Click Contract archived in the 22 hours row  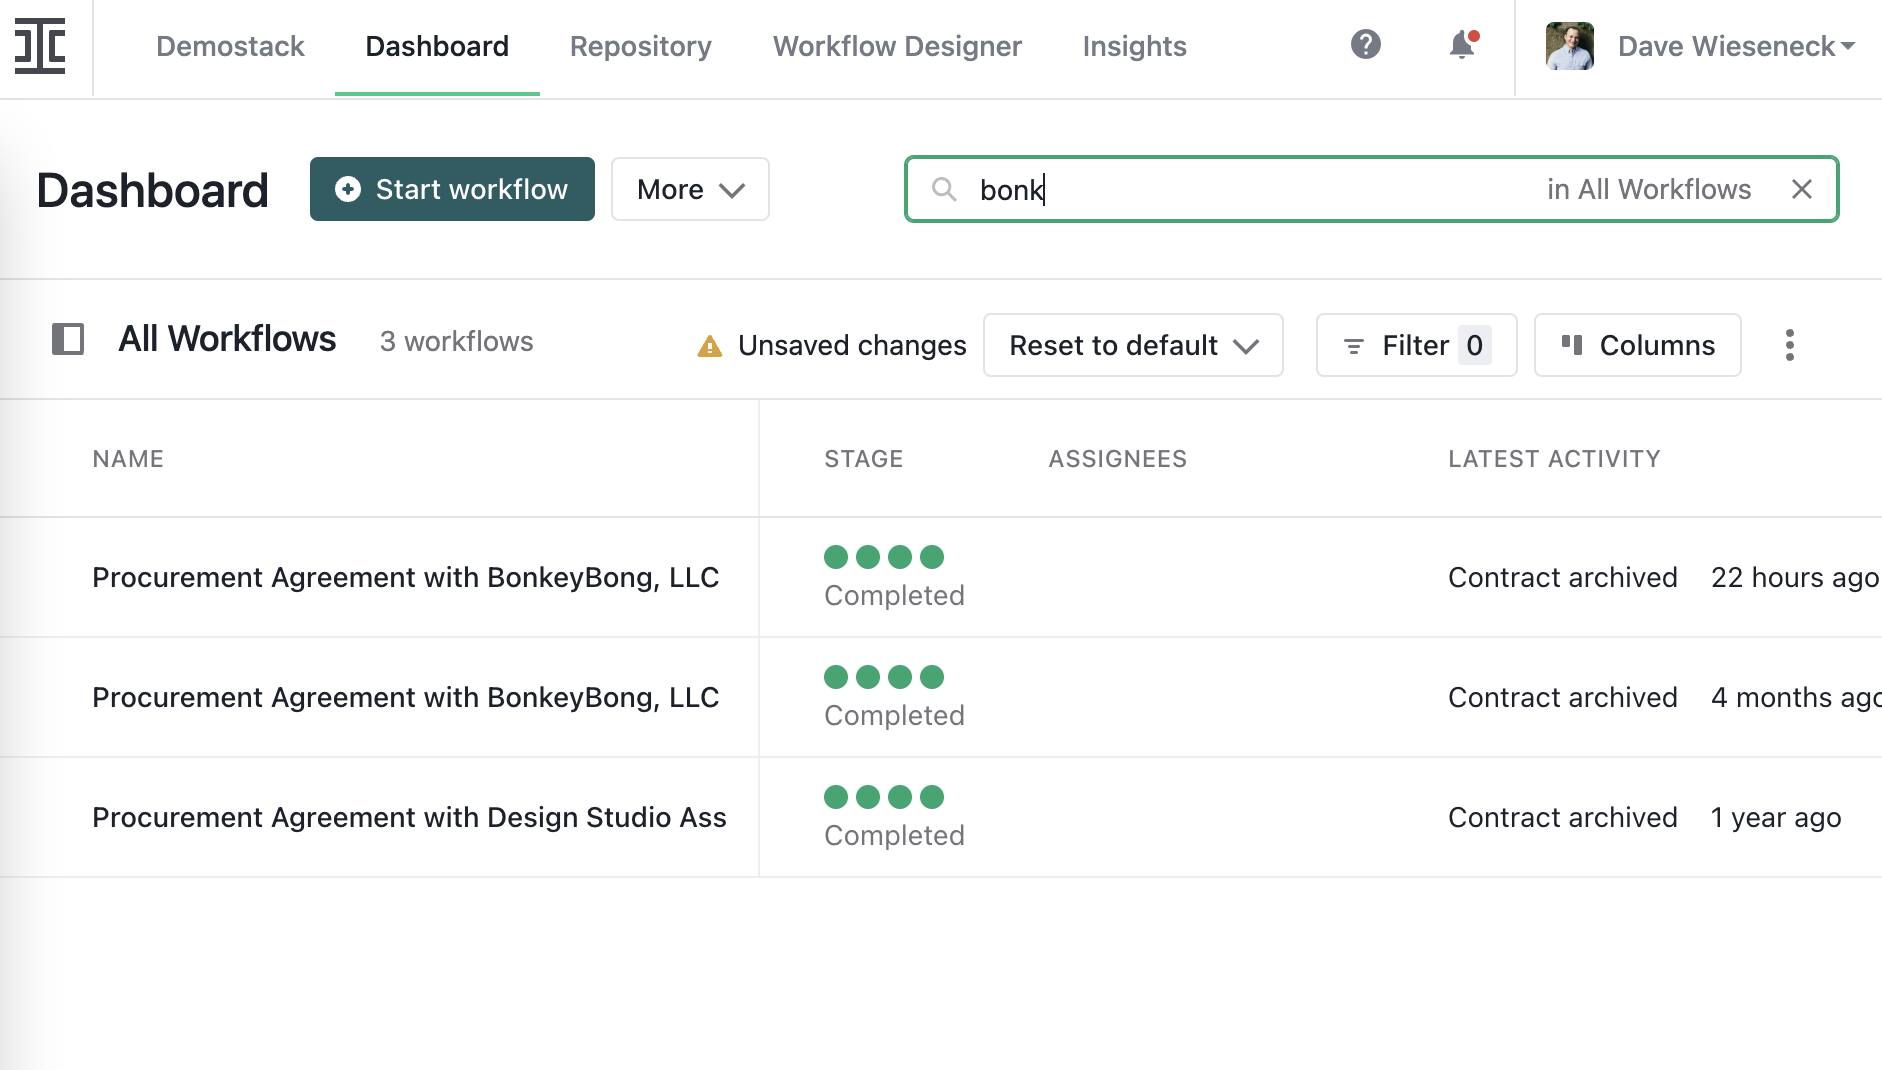coord(1563,577)
